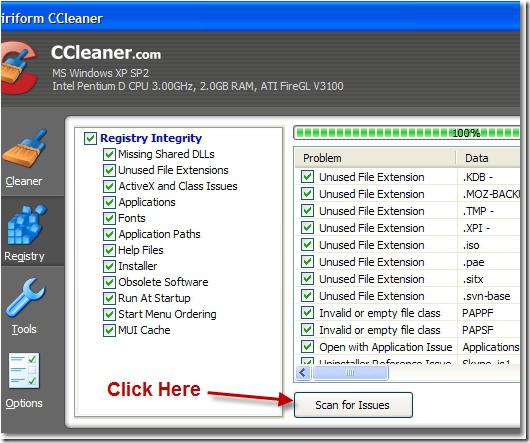Uncheck the .pae result row checkbox

(307, 262)
